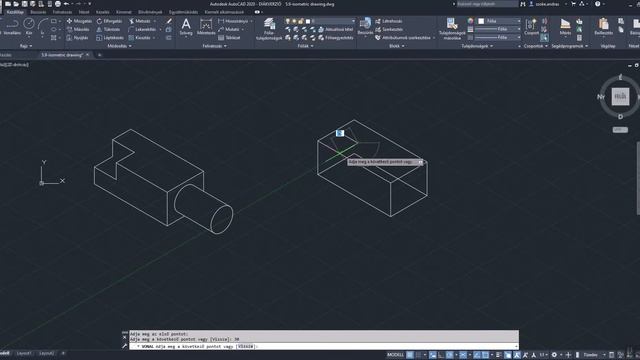Select the Lekerekítés (fillet) tool

[x=142, y=29]
